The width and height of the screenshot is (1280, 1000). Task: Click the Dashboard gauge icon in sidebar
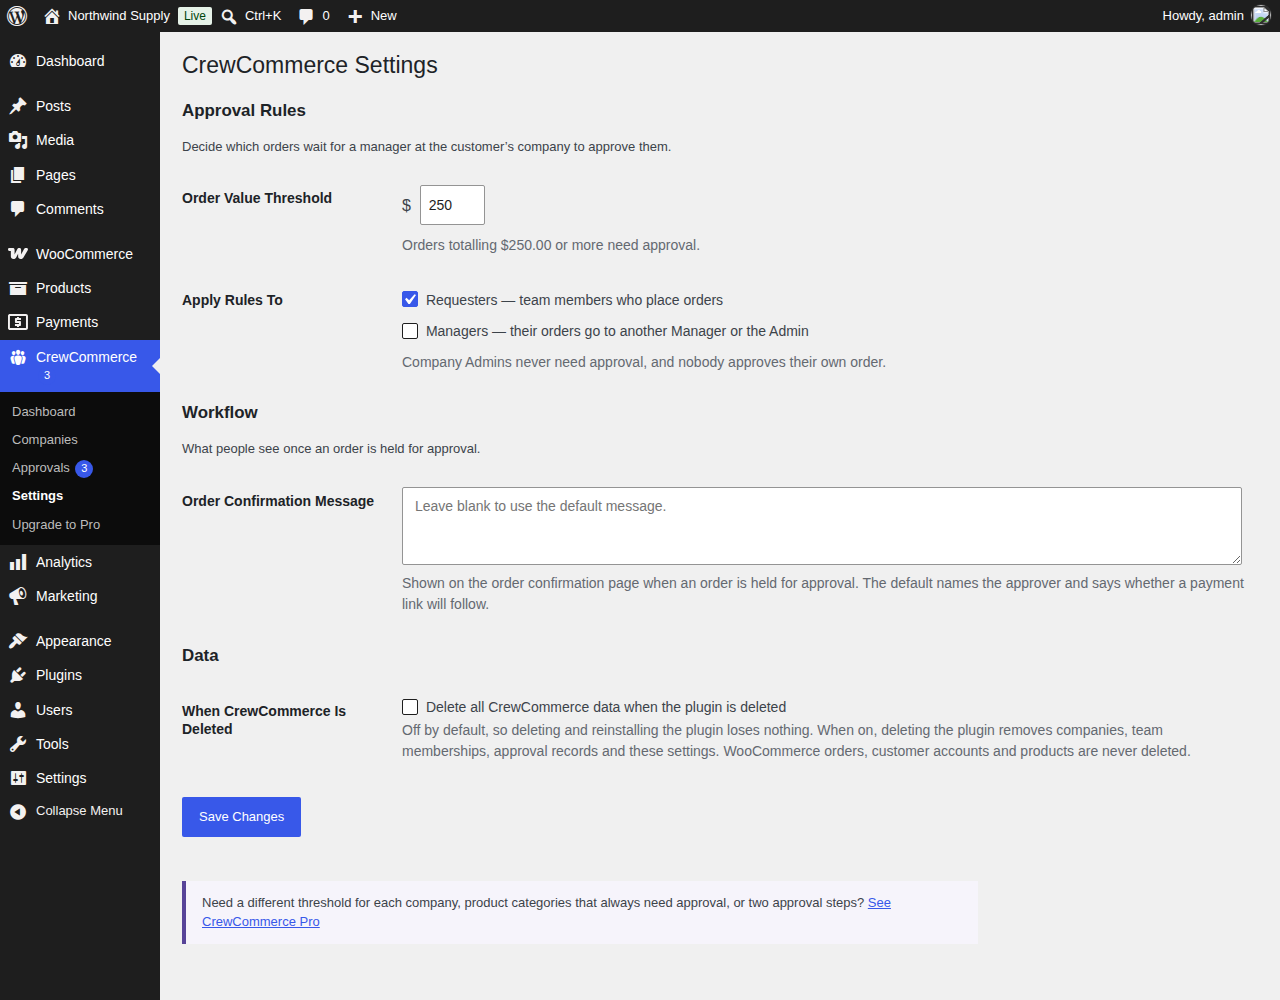[18, 61]
